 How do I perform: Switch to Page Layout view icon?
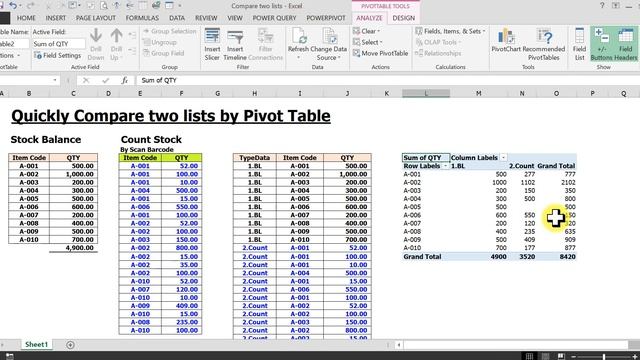545,356
